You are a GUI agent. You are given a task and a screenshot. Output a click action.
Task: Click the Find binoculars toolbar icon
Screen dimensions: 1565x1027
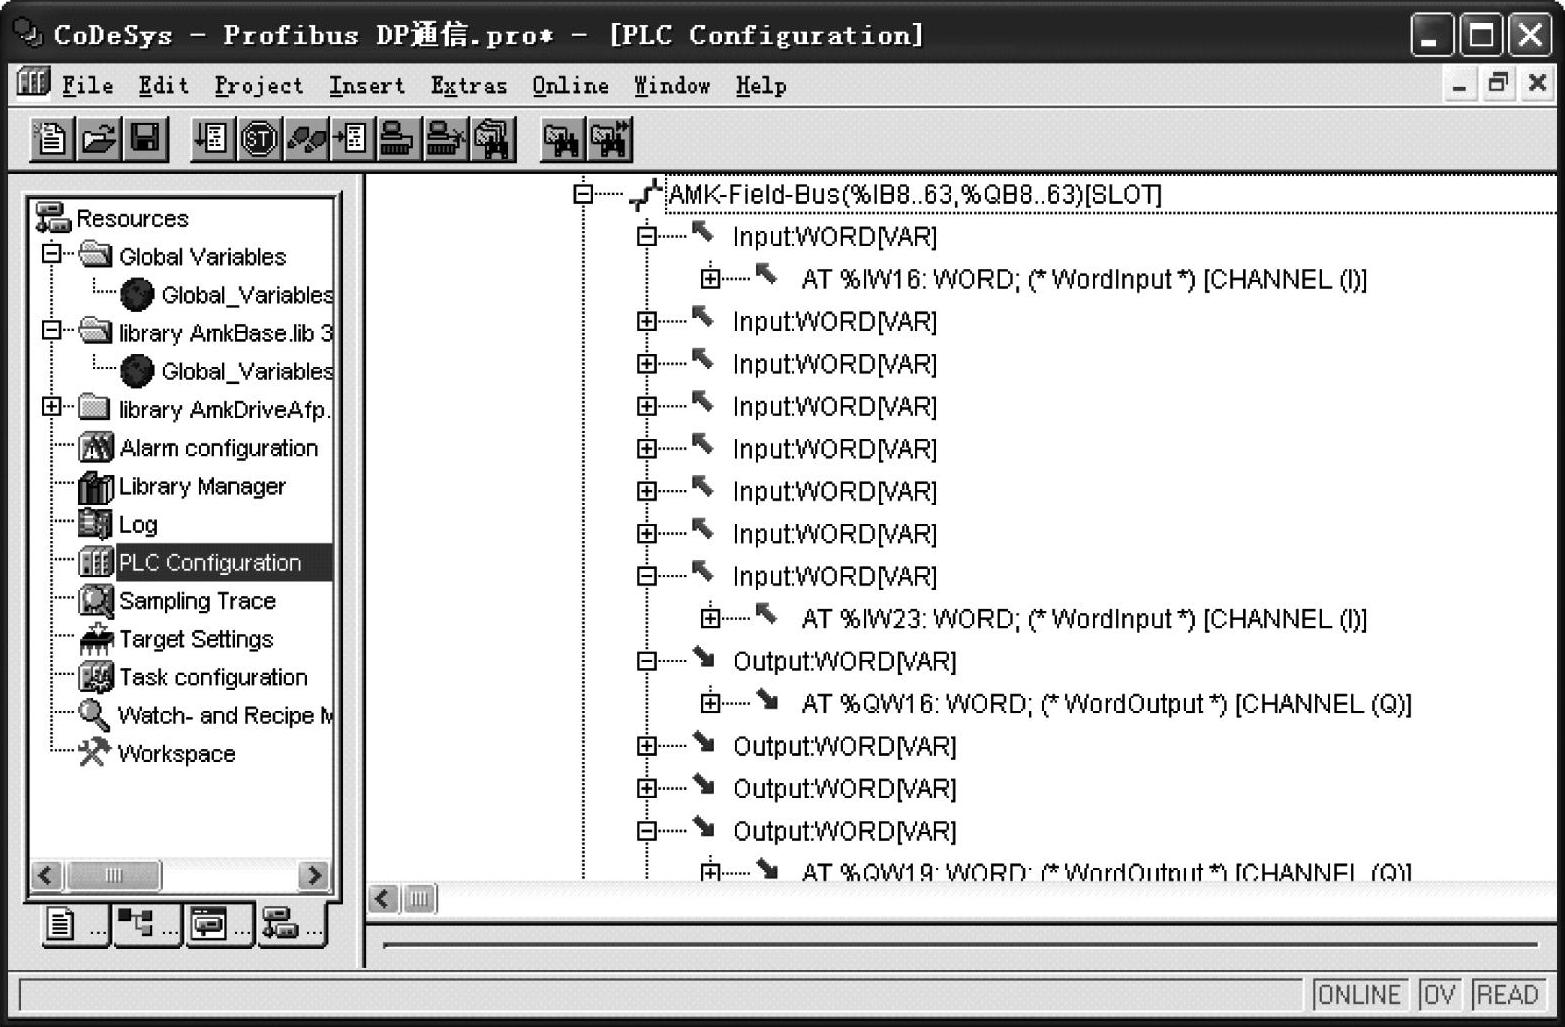click(562, 139)
